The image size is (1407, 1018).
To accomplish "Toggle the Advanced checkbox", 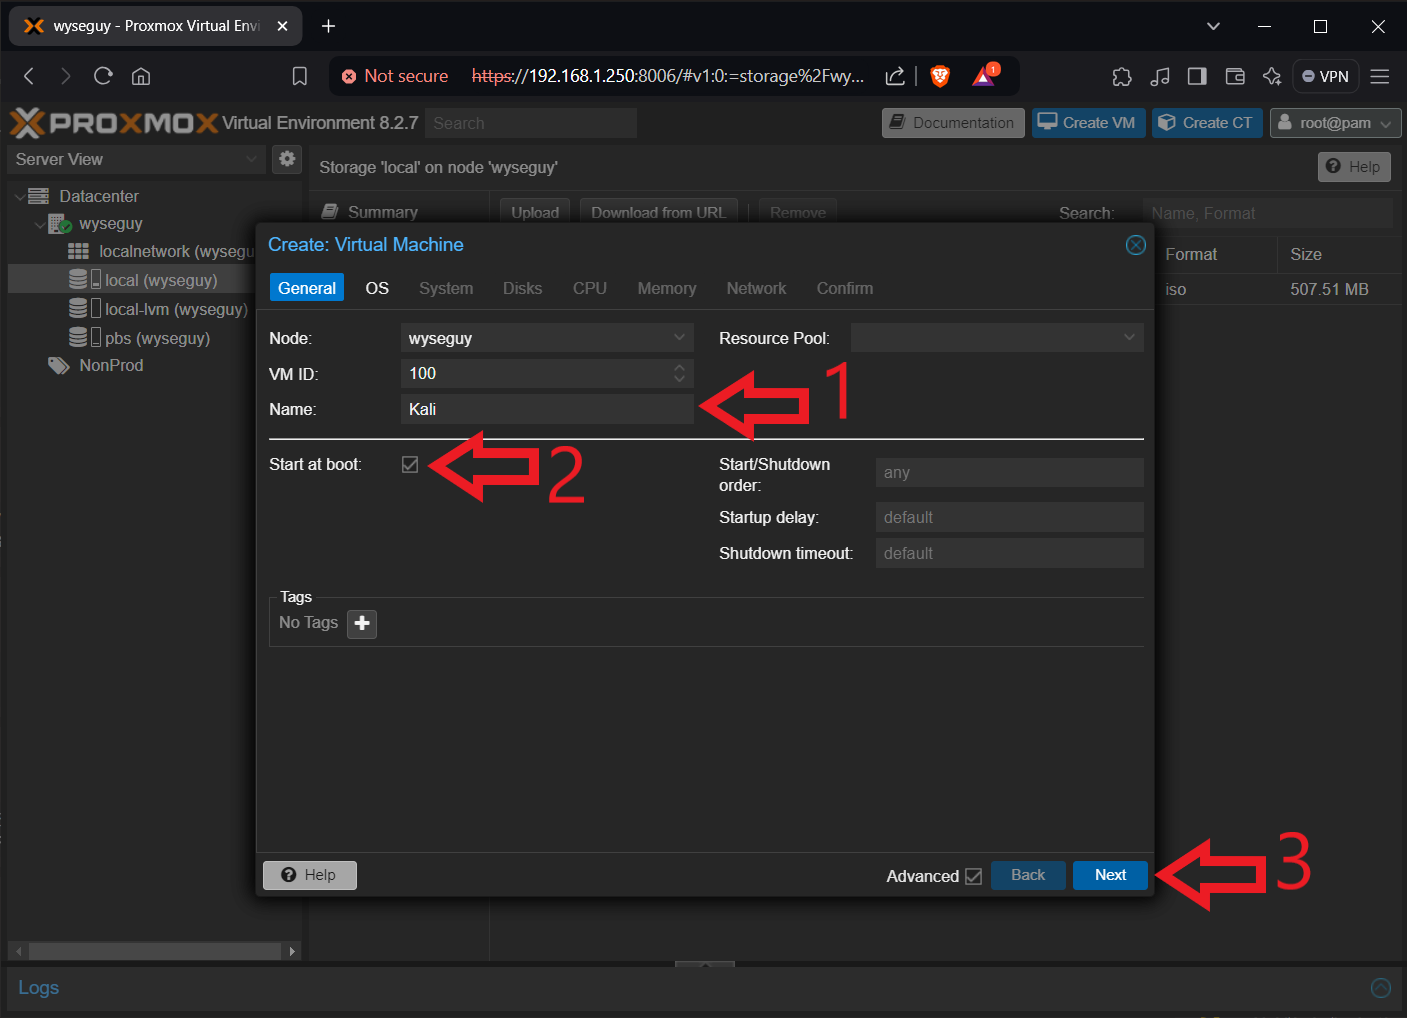I will [973, 876].
